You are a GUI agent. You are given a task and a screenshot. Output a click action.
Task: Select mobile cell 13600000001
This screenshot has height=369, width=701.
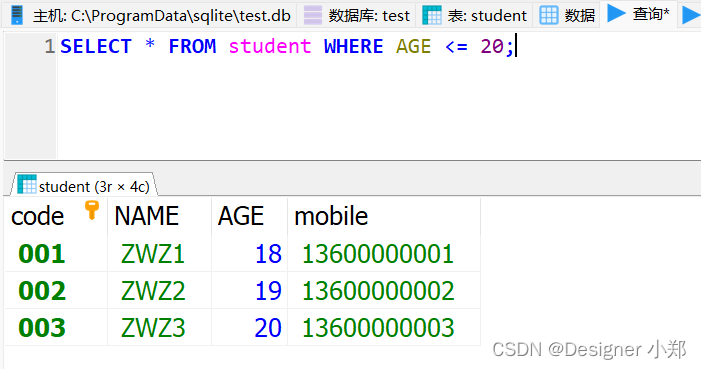tap(384, 254)
